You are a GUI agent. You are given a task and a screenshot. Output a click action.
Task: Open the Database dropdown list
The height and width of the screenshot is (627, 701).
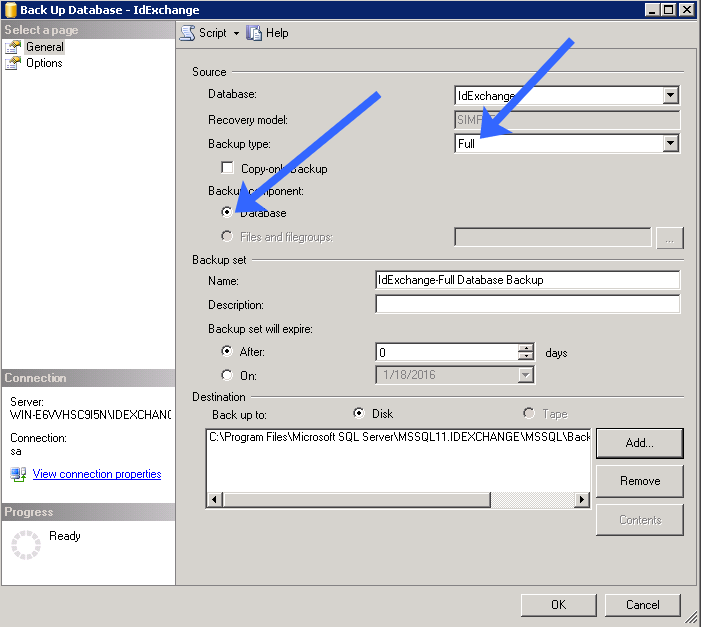[x=670, y=95]
